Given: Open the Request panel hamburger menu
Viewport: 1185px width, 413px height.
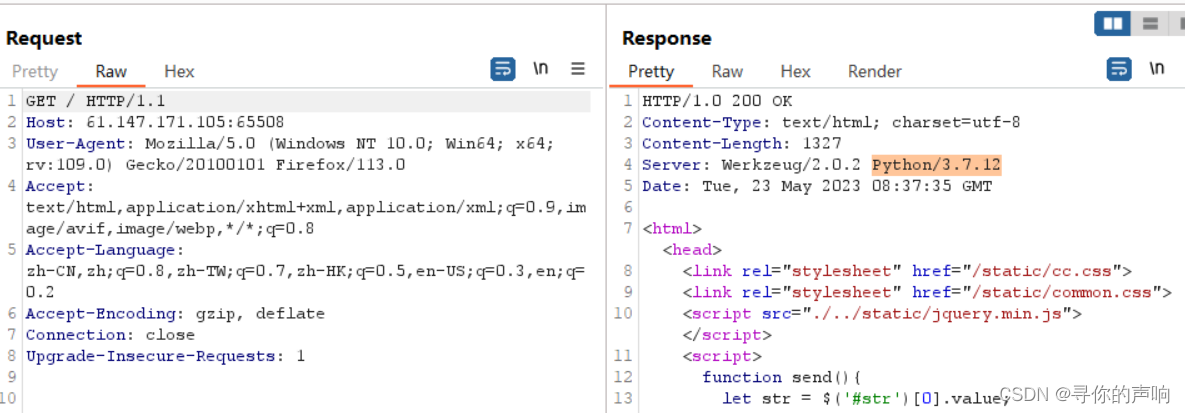Looking at the screenshot, I should [x=578, y=69].
